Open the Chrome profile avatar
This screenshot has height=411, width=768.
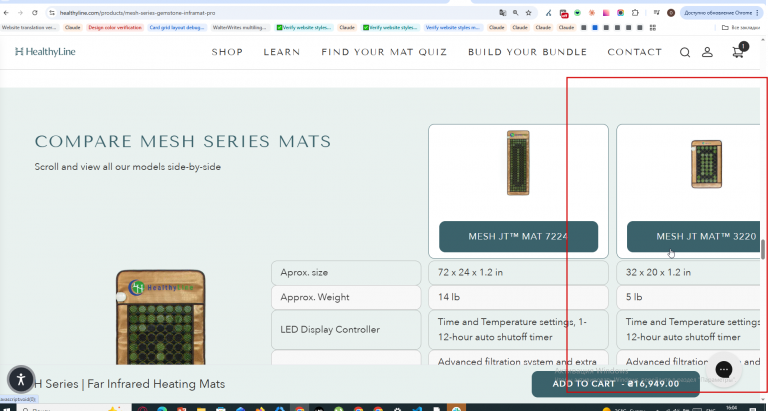(x=671, y=13)
